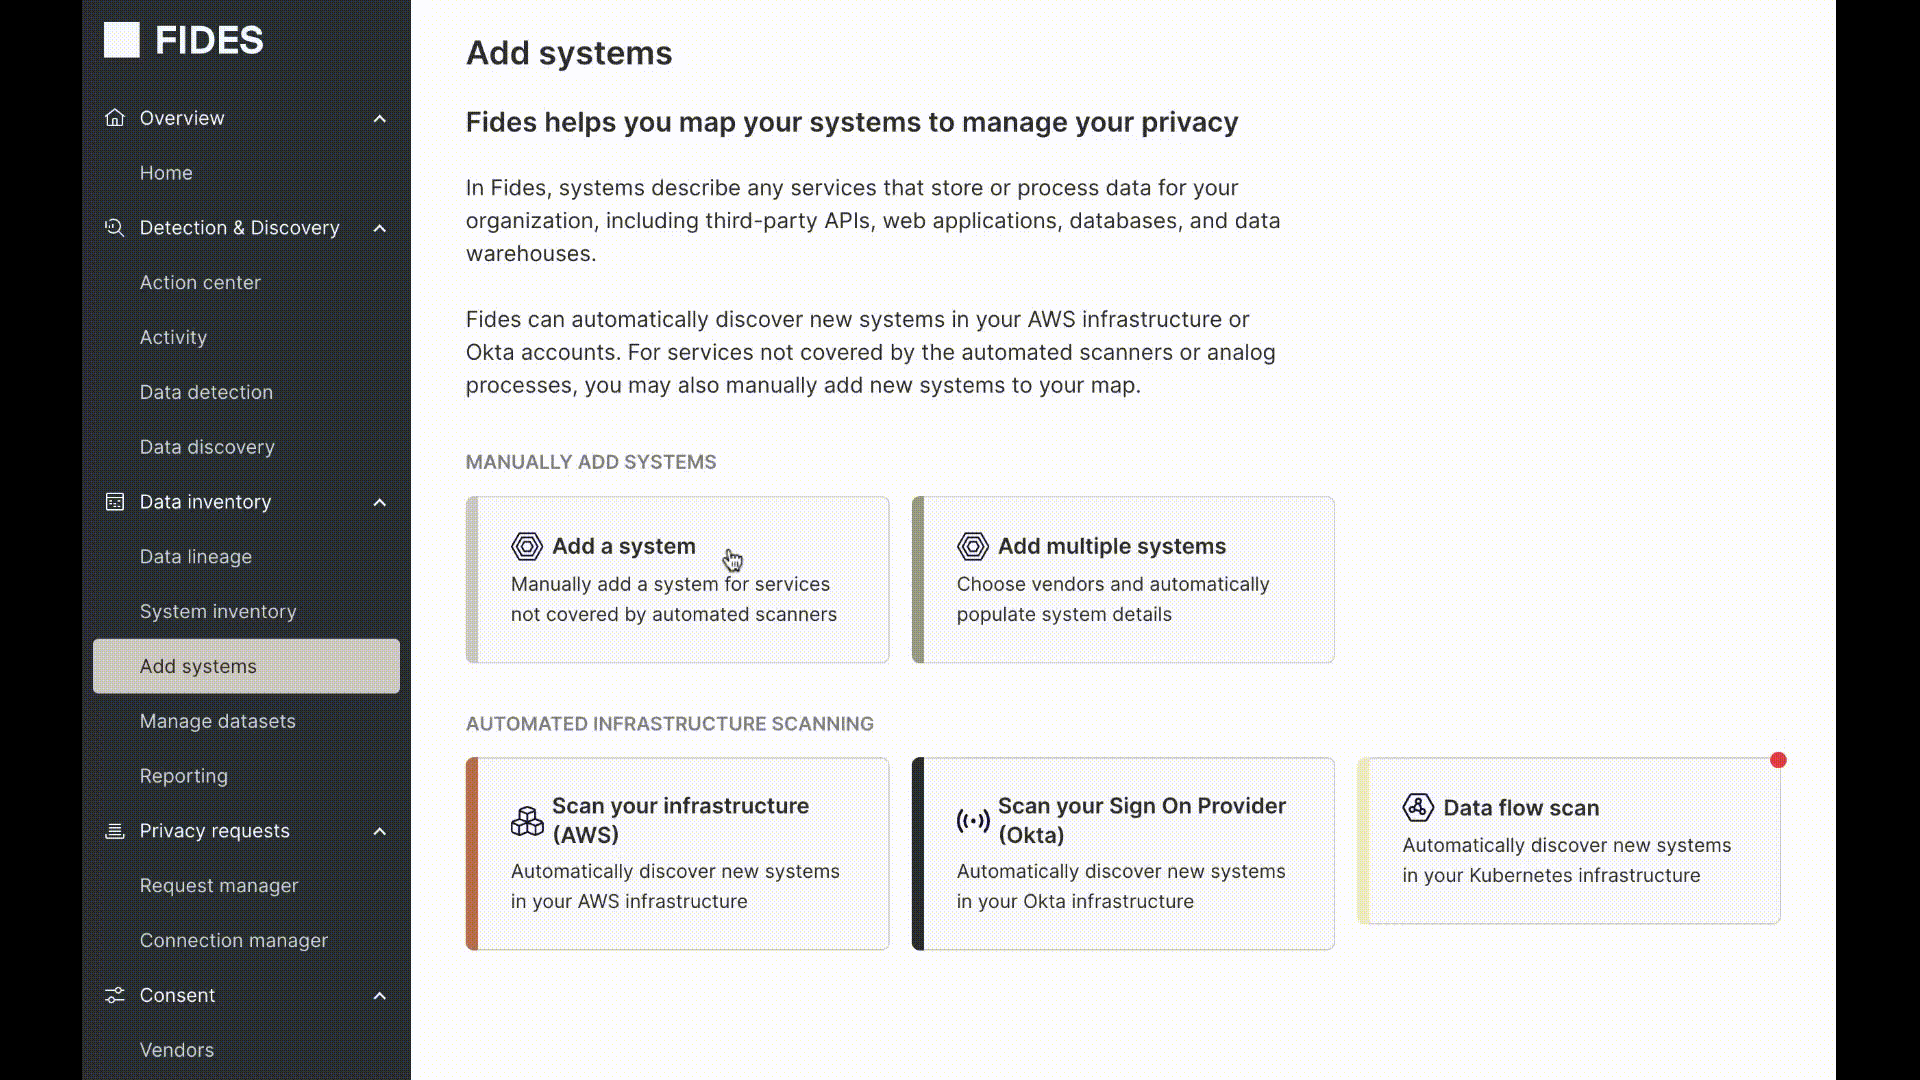1920x1080 pixels.
Task: Click the Data flow scan hexagon icon
Action: [x=1418, y=807]
